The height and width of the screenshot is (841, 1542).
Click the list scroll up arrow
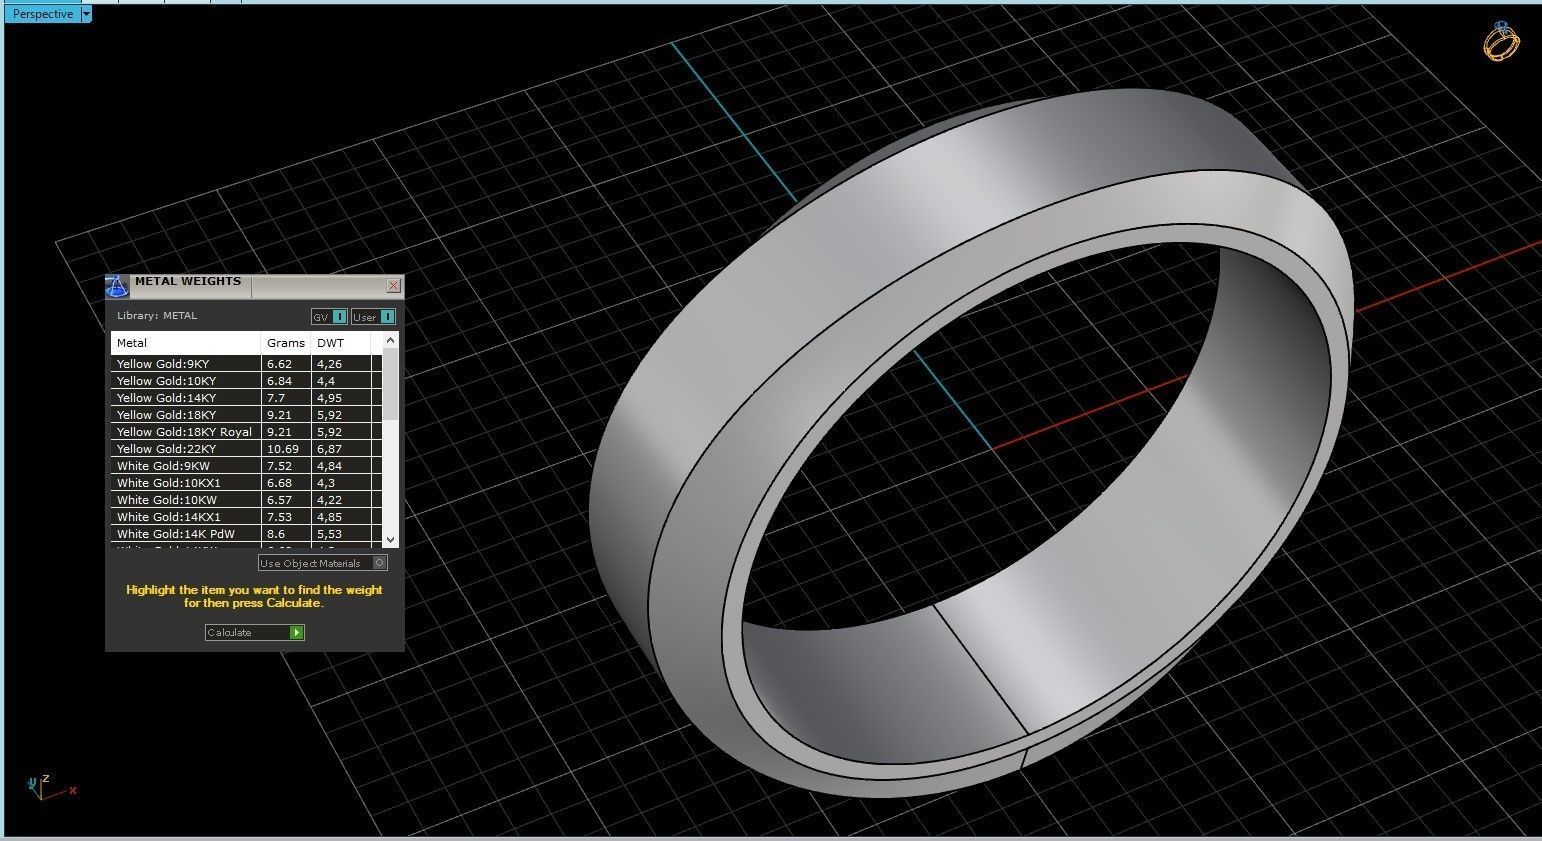point(390,341)
